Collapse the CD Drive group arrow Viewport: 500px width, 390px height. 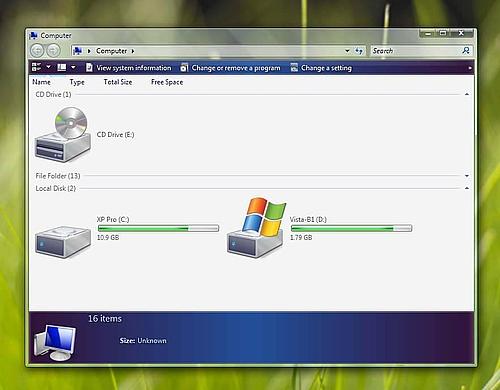click(467, 95)
